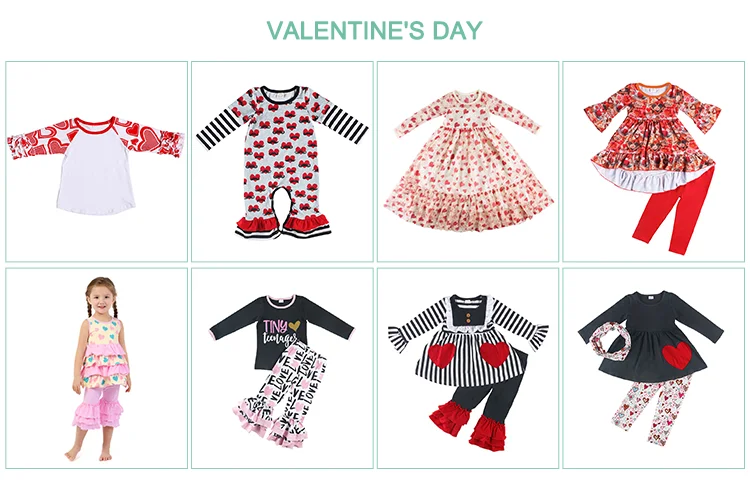Screen dimensions: 750x482
Task: Click the LOVE print ruffle bell-bottom pants
Action: tap(282, 394)
